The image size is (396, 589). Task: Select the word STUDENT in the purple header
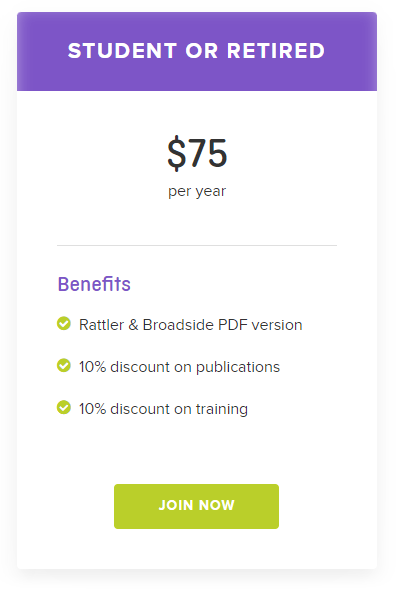tap(122, 51)
